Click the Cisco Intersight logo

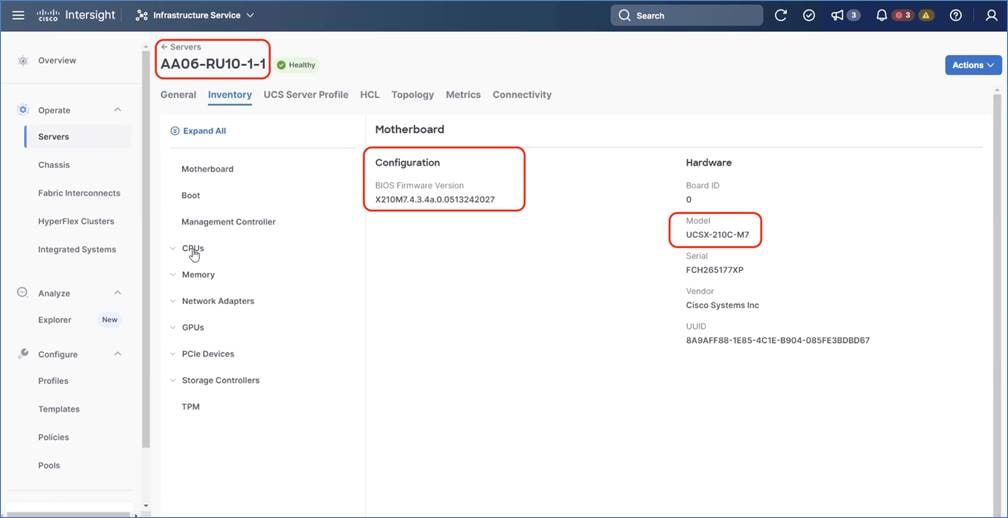pyautogui.click(x=75, y=15)
